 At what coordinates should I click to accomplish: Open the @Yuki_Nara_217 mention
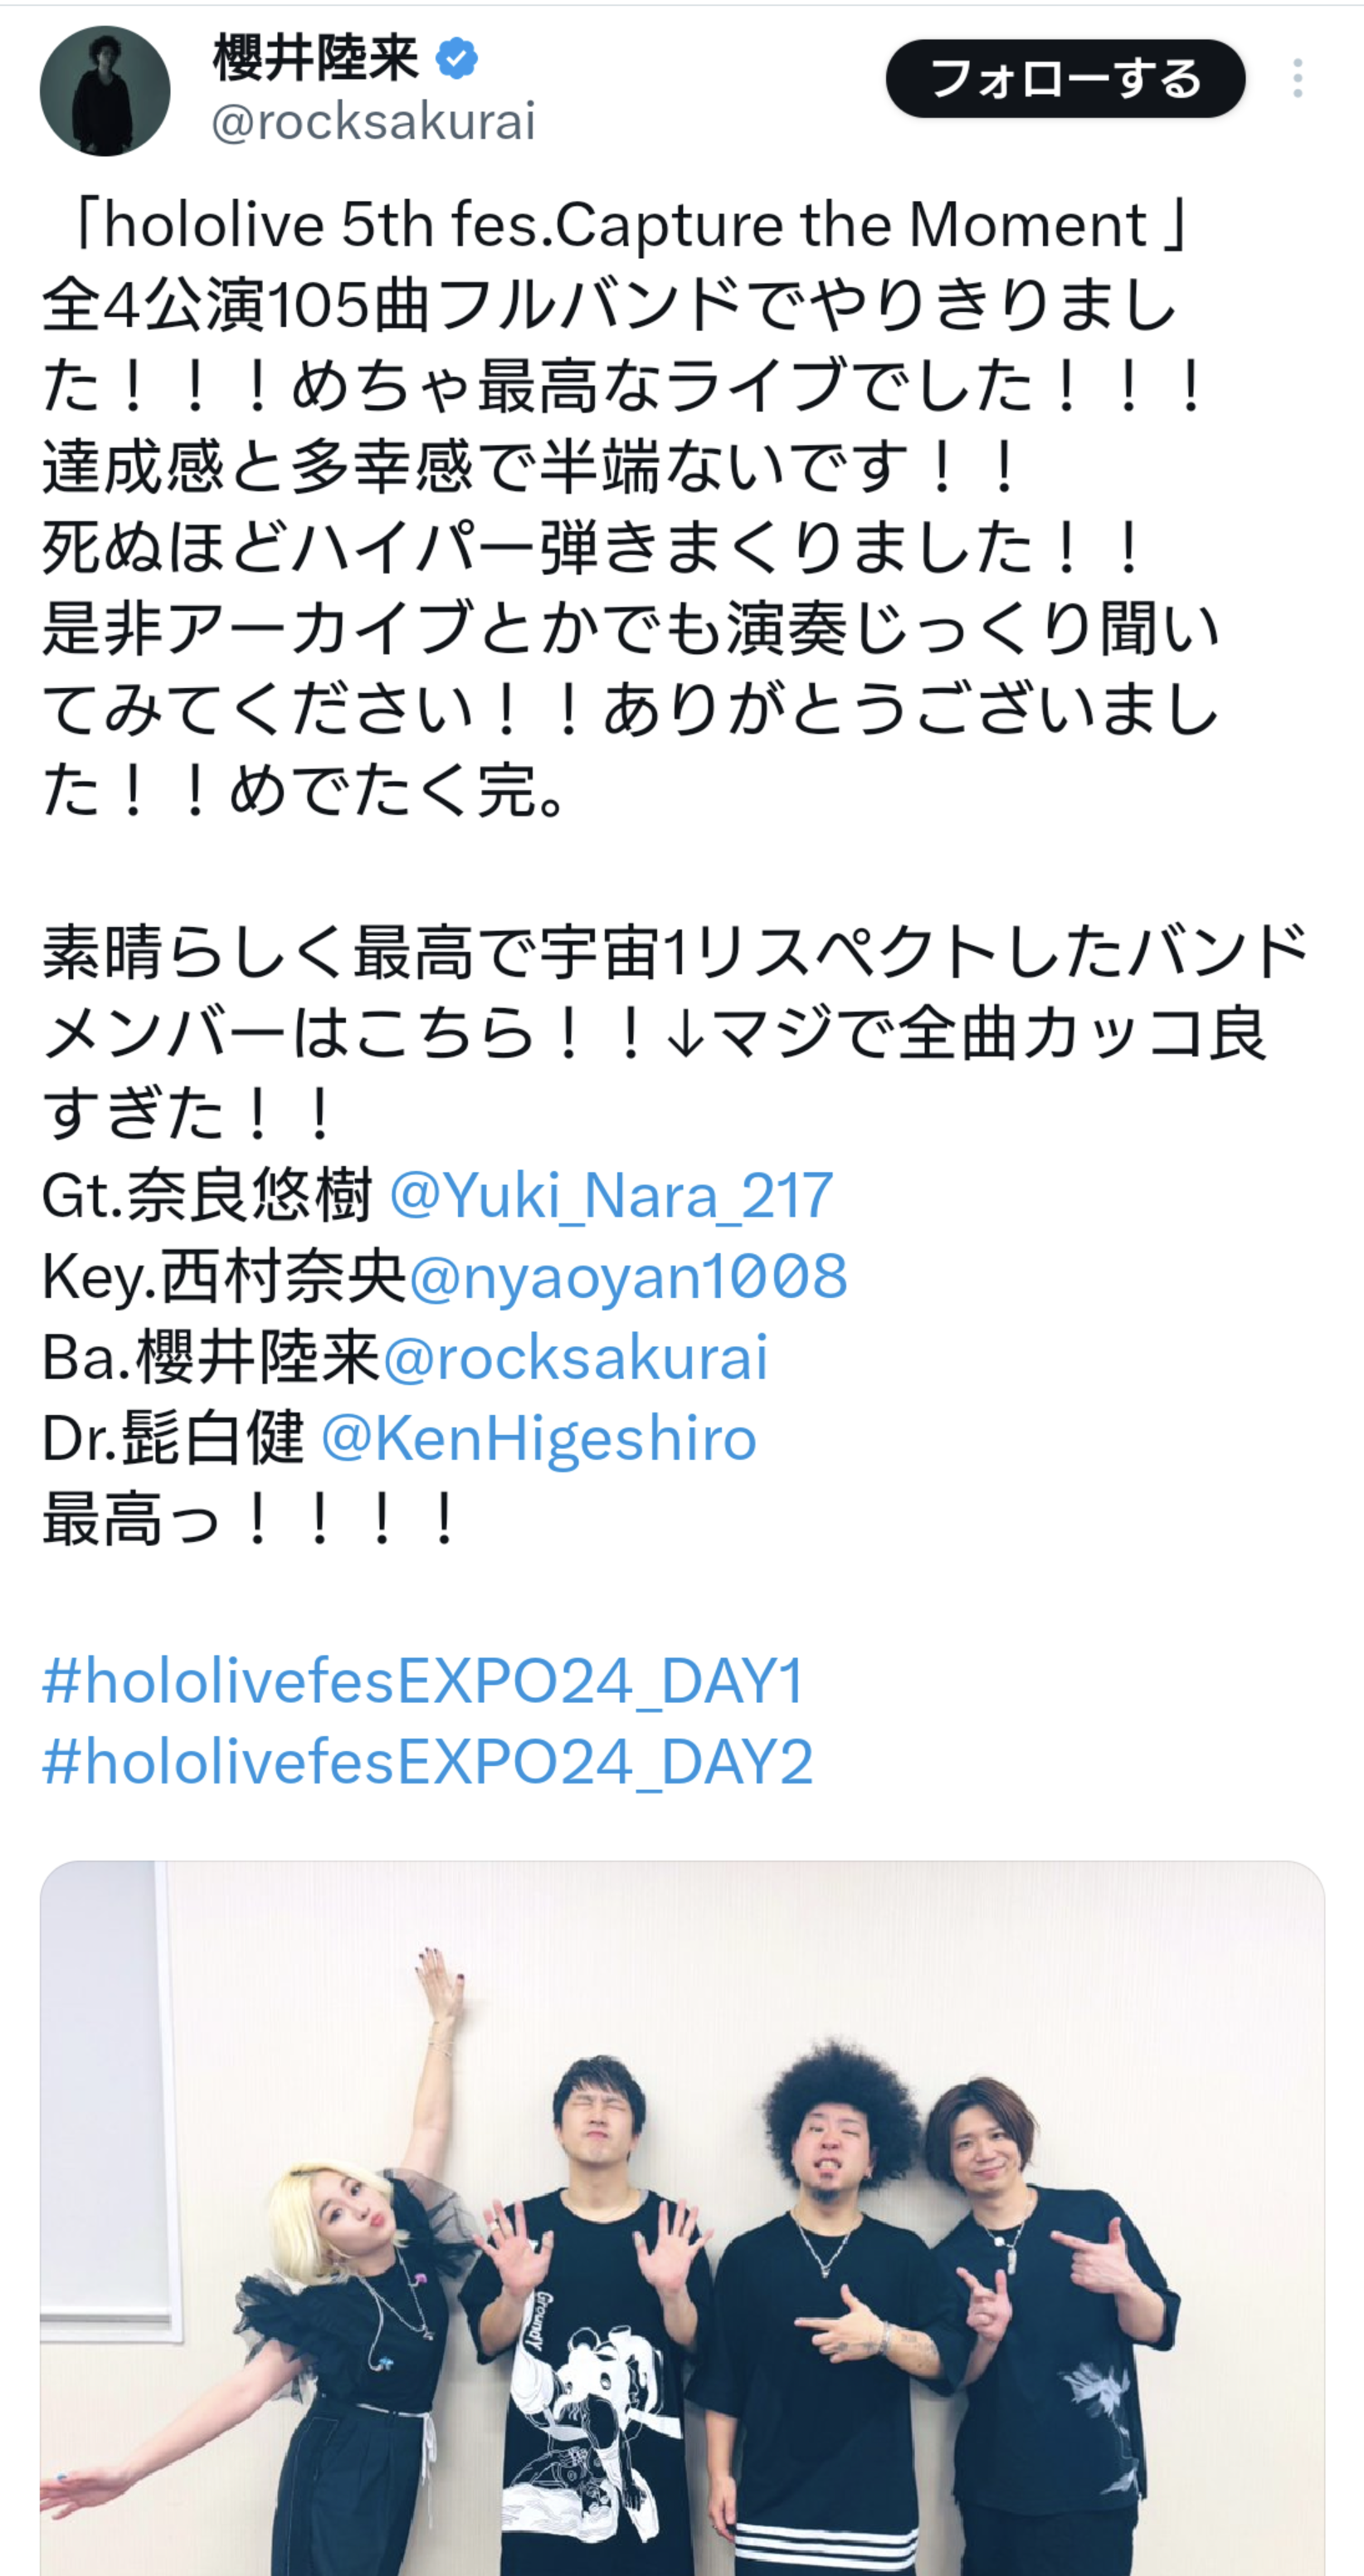(611, 1195)
